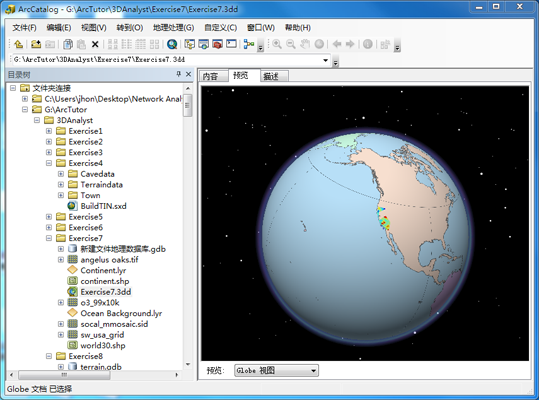Select Ocean Background.lyr in tree
Viewport: 539px width, 400px height.
[121, 313]
